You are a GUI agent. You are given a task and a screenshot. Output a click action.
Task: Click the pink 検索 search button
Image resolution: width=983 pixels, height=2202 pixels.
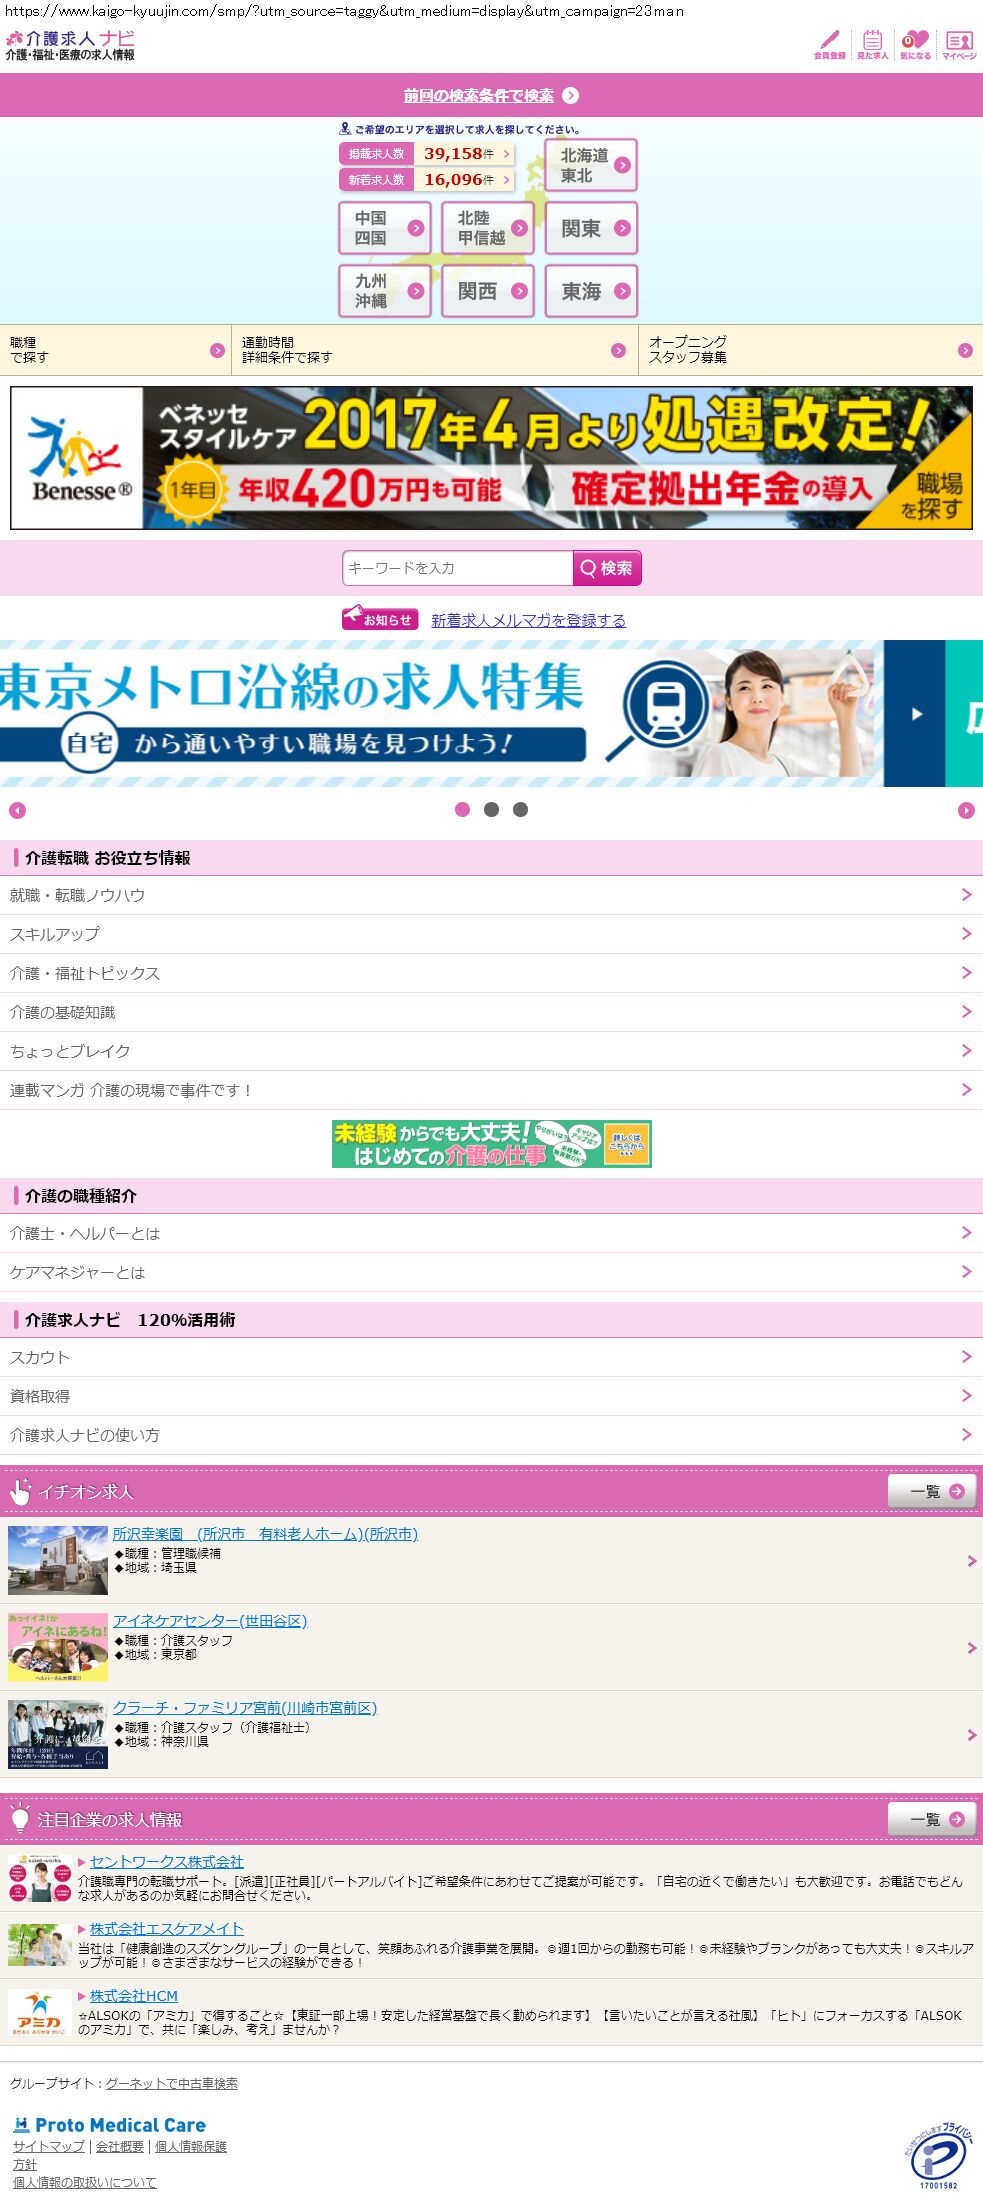pyautogui.click(x=607, y=568)
